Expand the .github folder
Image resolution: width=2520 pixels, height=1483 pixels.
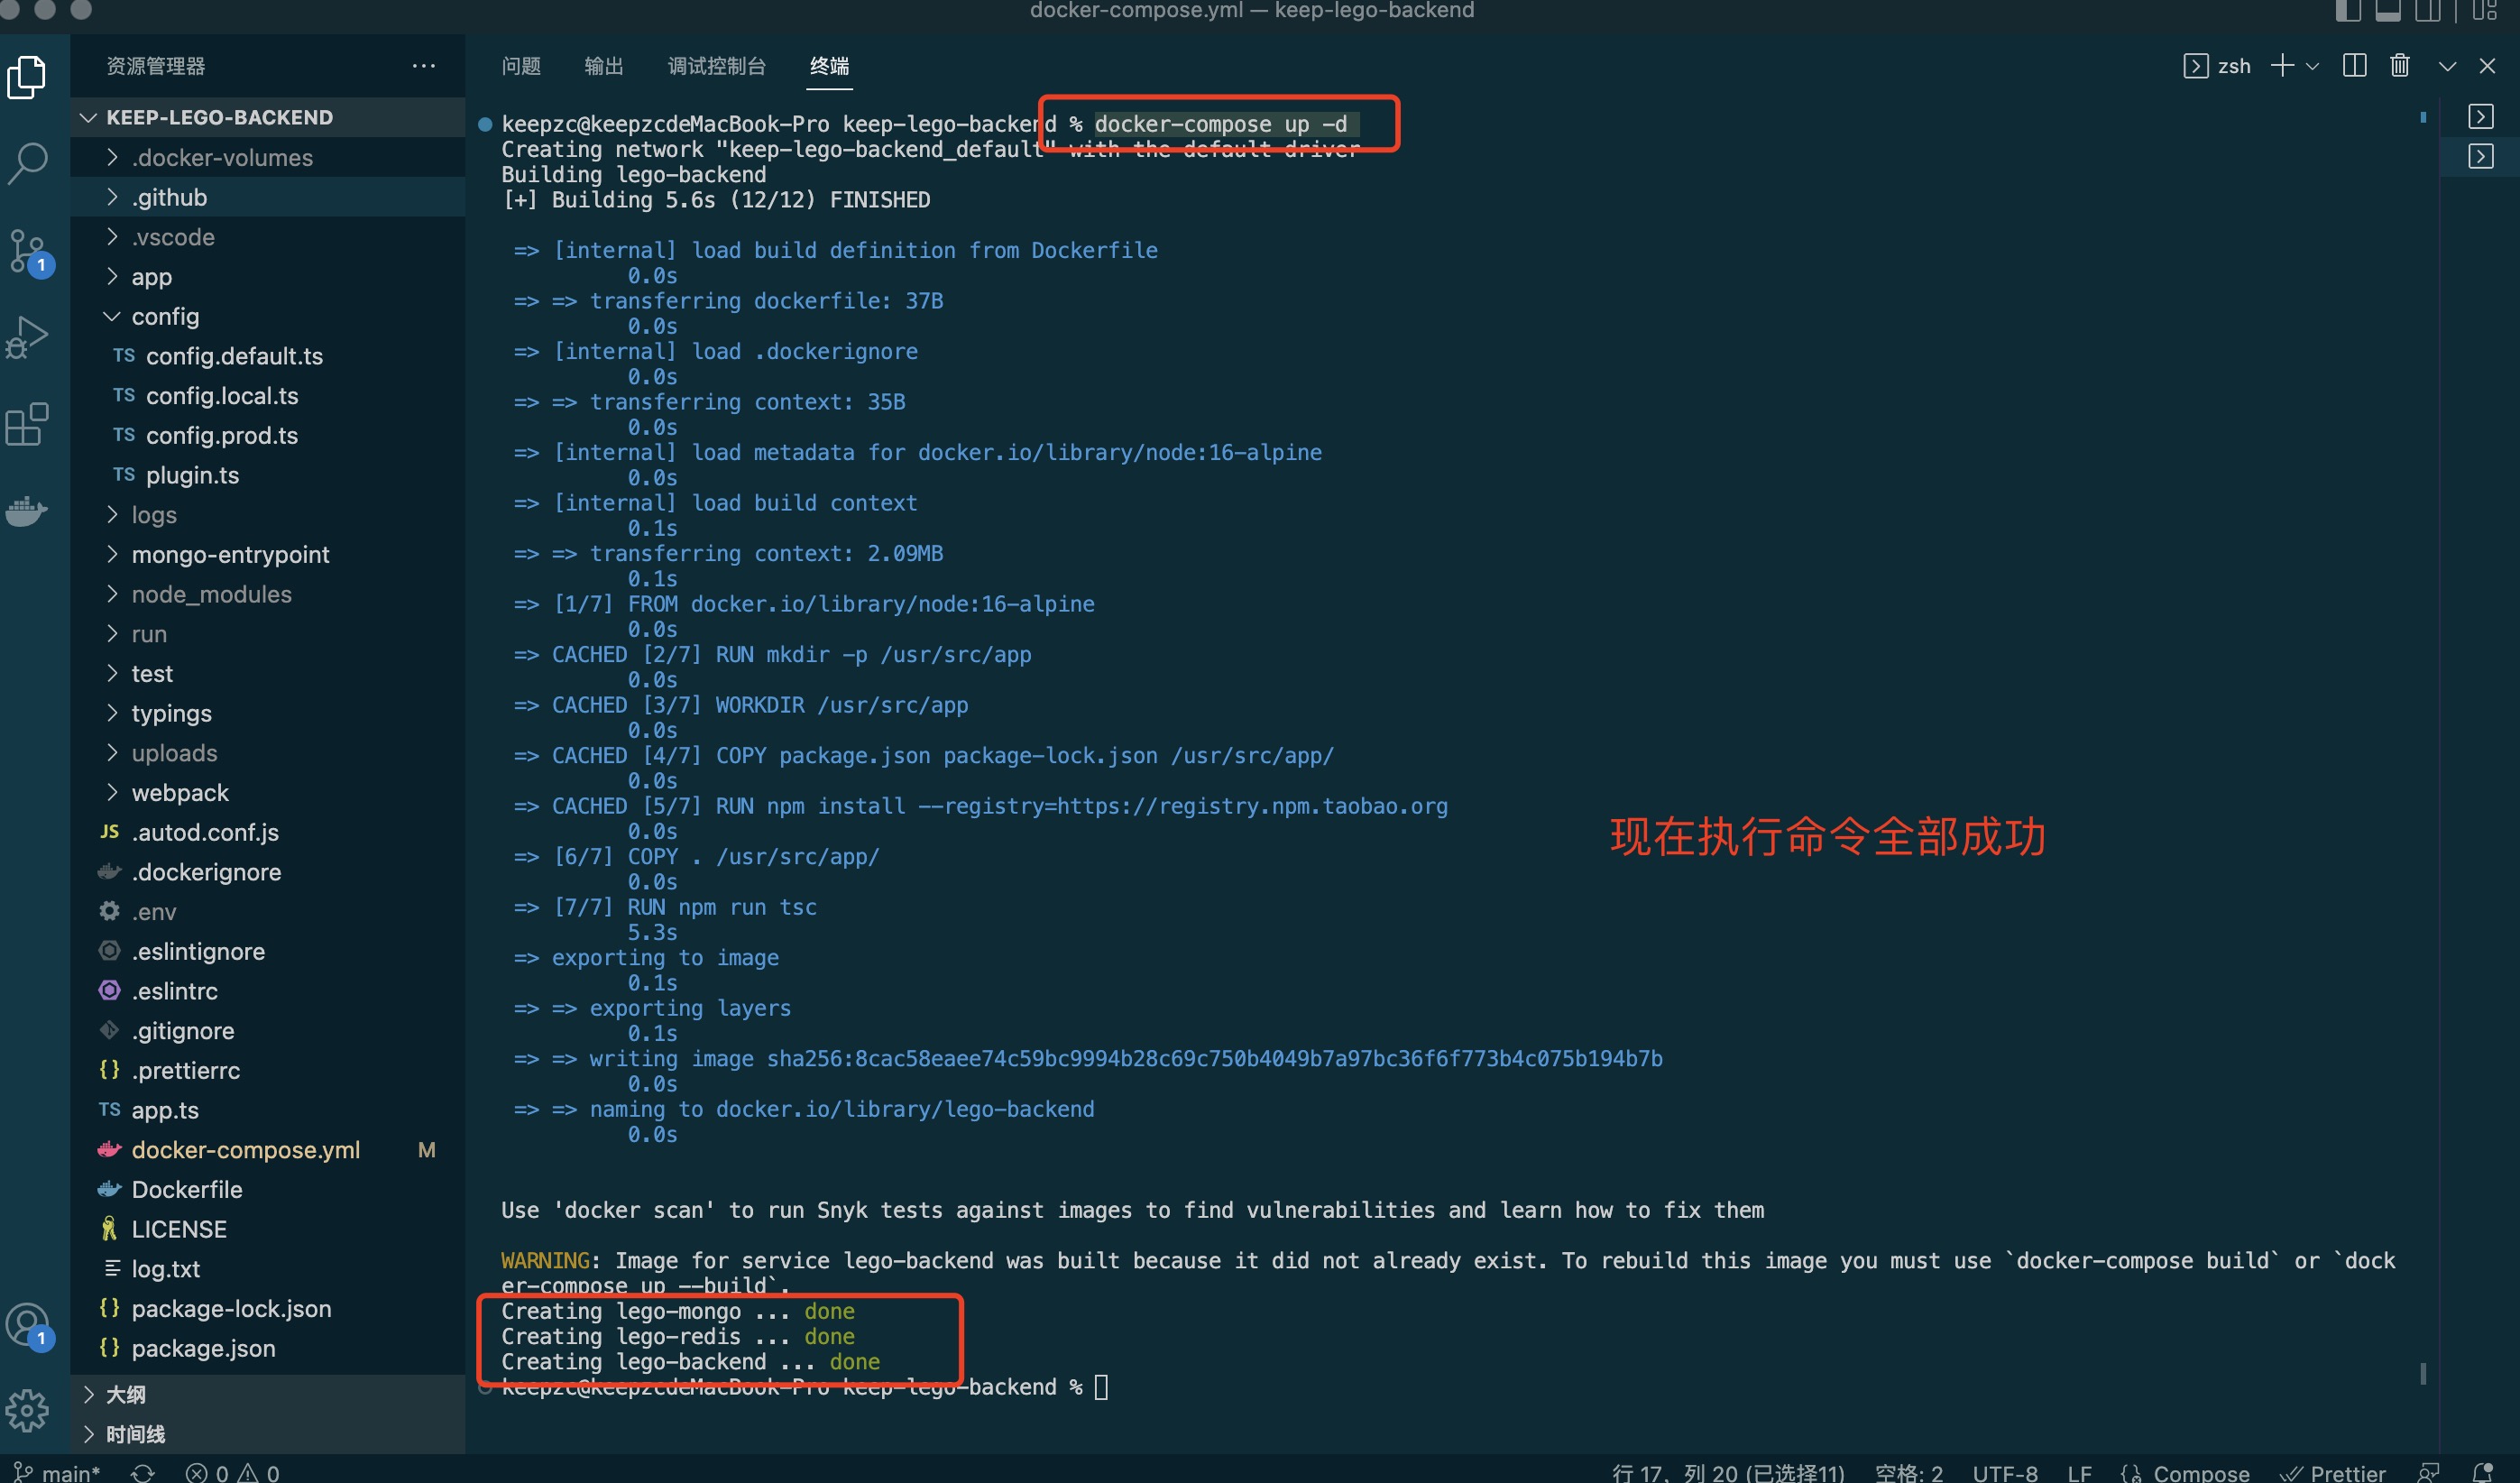pyautogui.click(x=268, y=197)
